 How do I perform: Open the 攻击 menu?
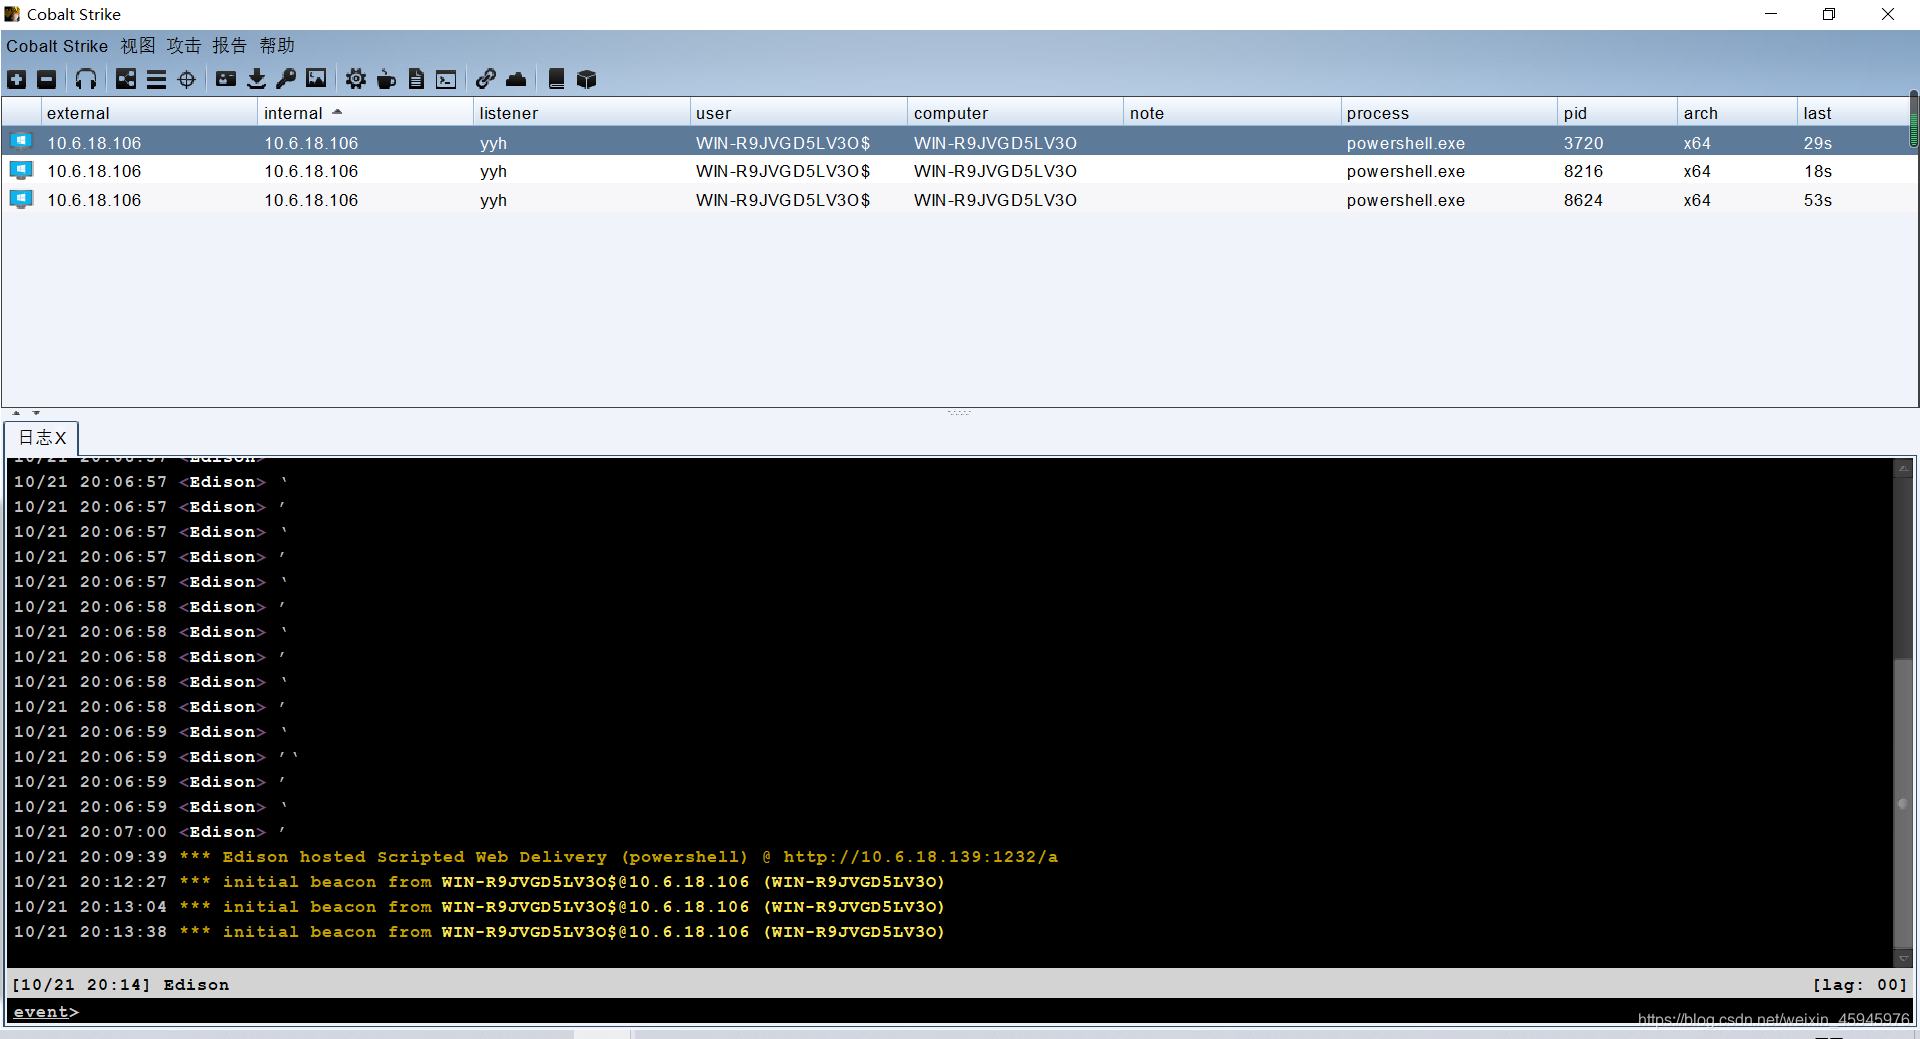pos(184,46)
